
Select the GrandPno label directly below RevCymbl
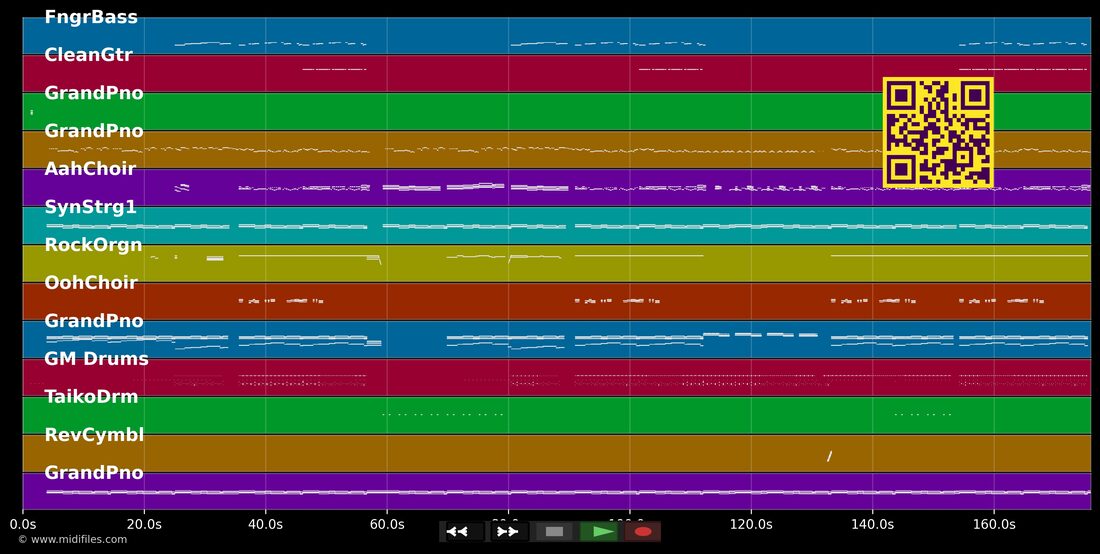[x=94, y=473]
